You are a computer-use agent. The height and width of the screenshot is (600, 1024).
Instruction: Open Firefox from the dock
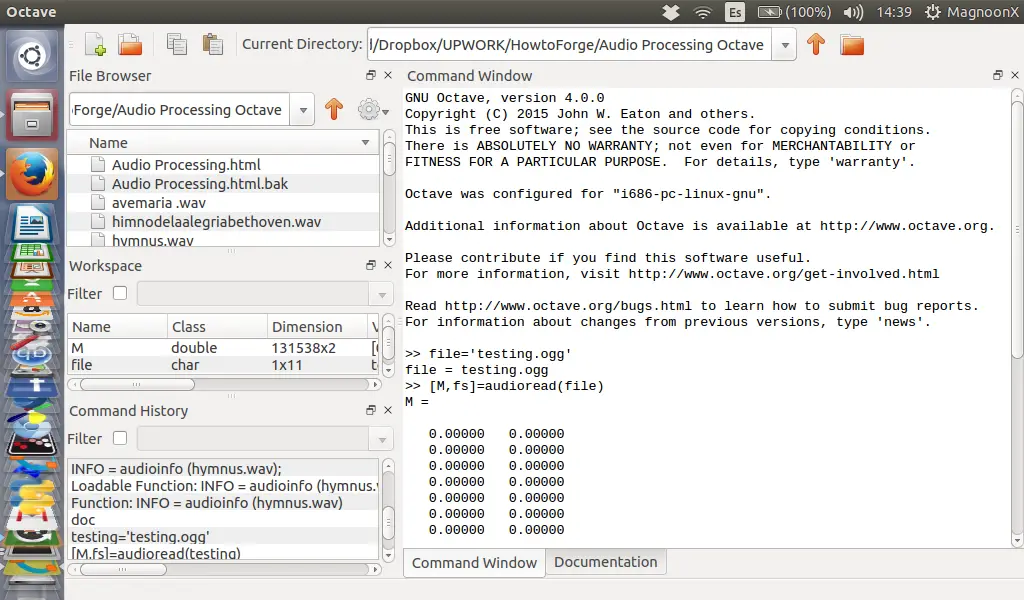point(31,174)
